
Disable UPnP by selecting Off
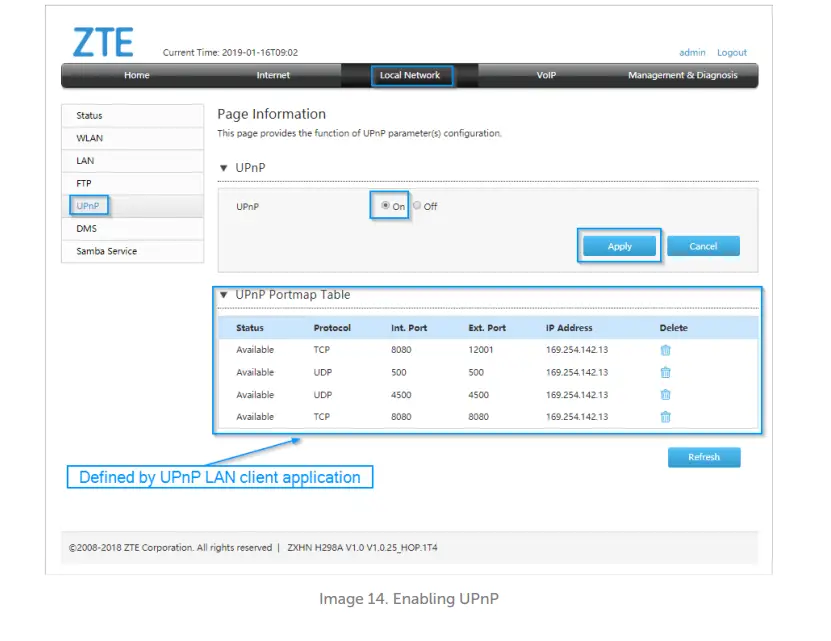pyautogui.click(x=415, y=204)
